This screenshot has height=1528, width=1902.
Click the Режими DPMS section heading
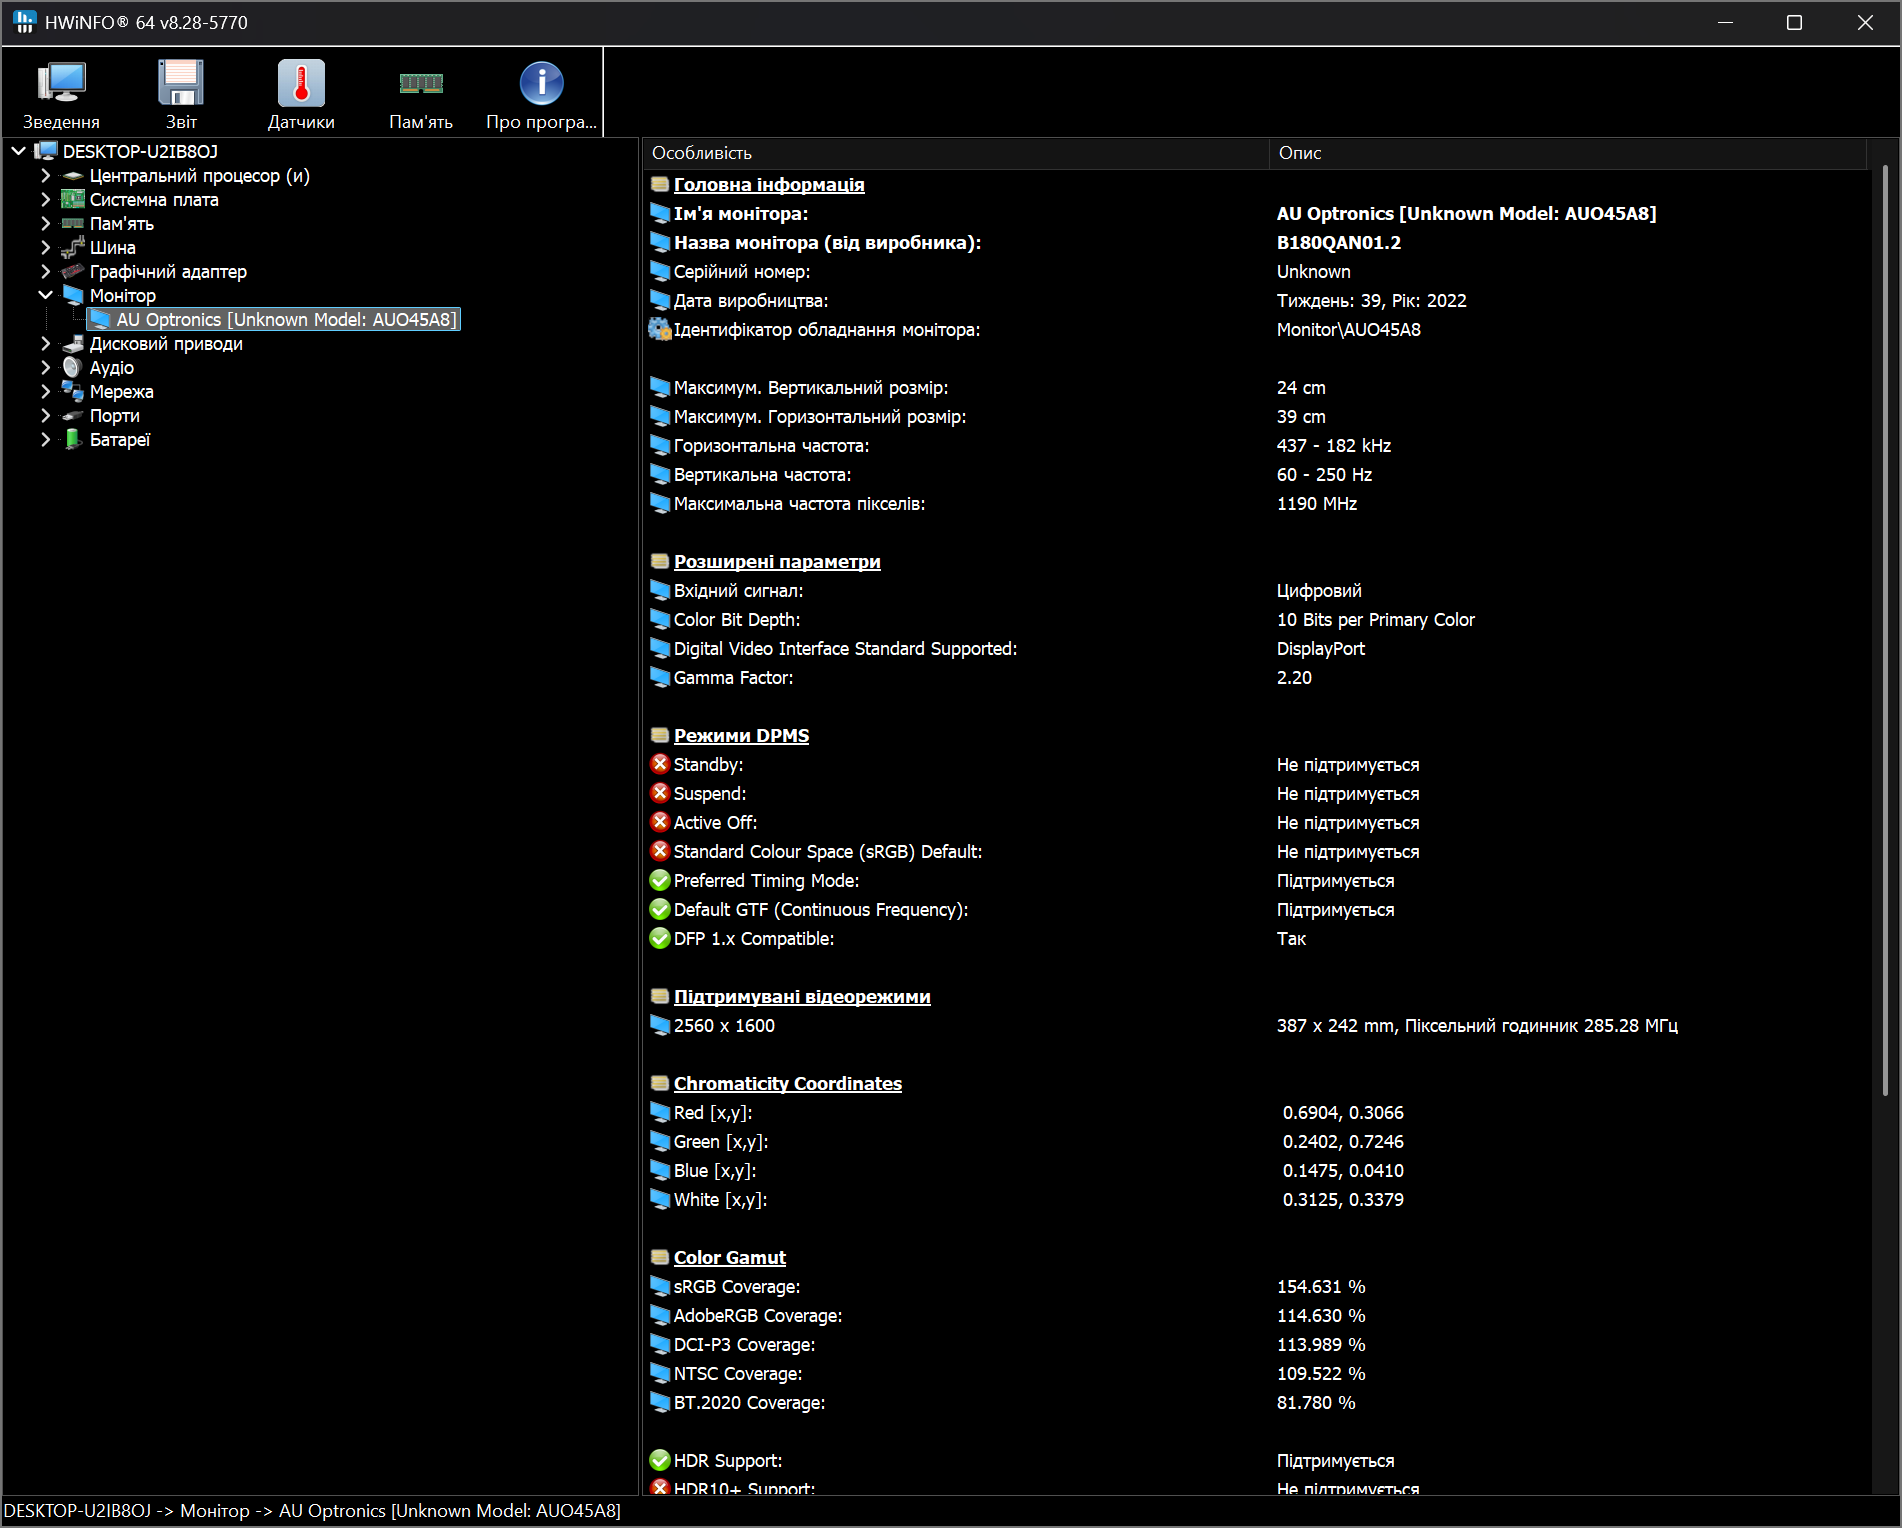coord(741,736)
